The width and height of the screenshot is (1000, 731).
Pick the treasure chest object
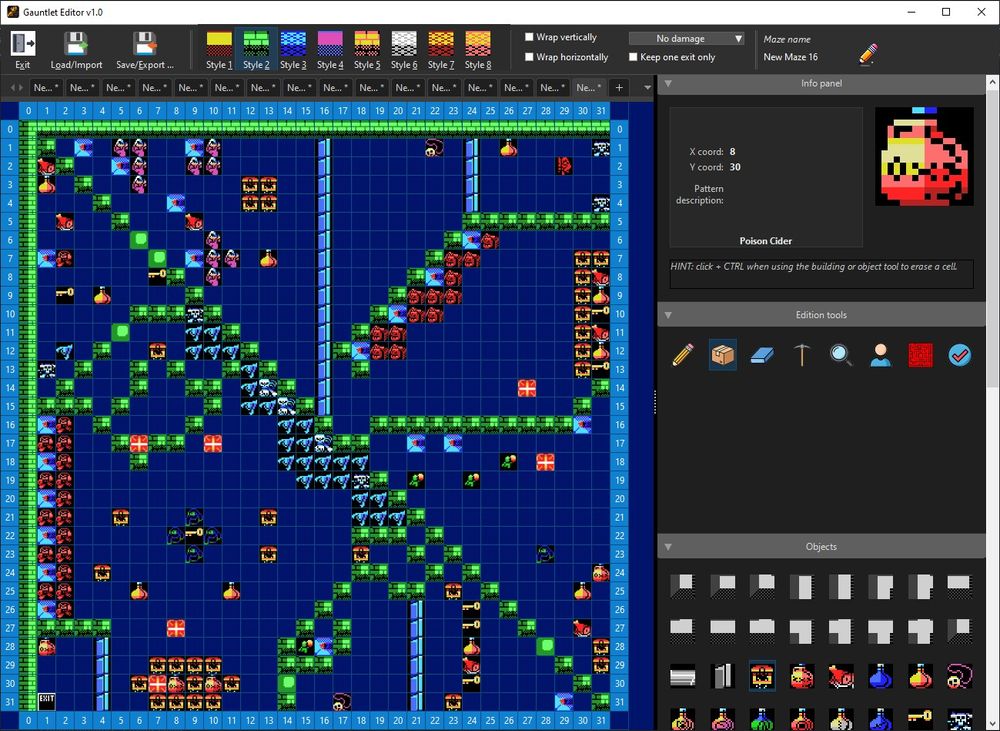762,676
